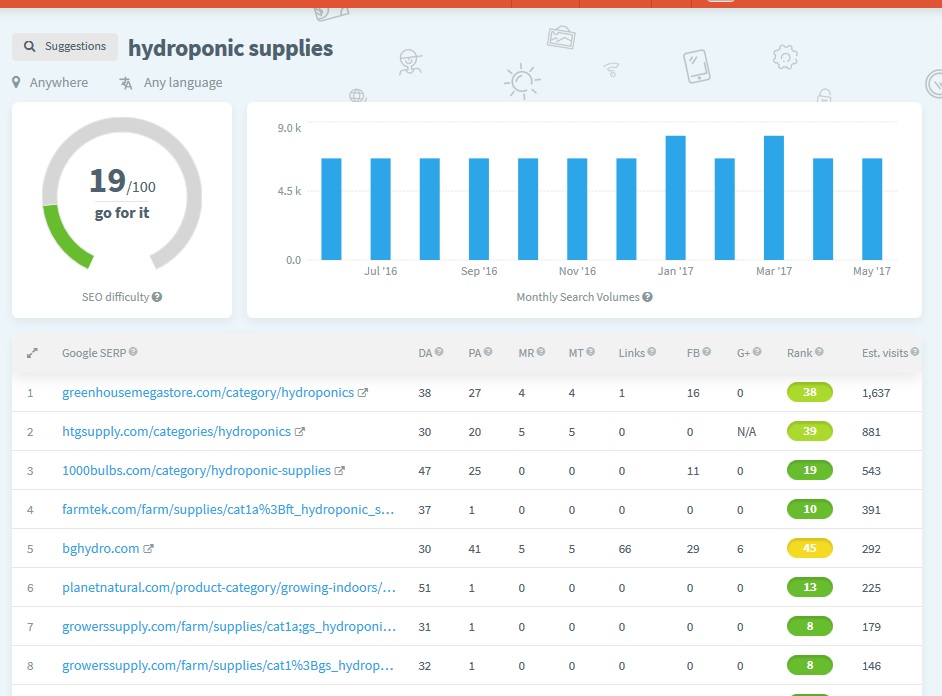Screen dimensions: 942x696
Task: Click rank badge 38 for greenhousemegastore
Action: [809, 392]
